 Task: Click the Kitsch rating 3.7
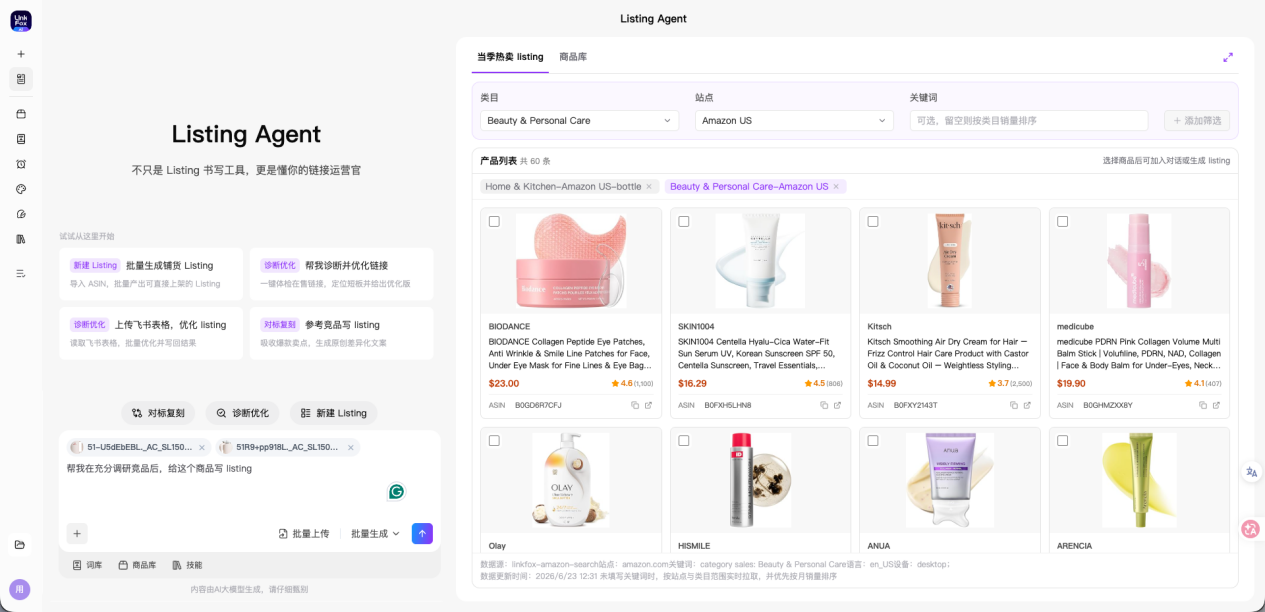tap(1010, 383)
